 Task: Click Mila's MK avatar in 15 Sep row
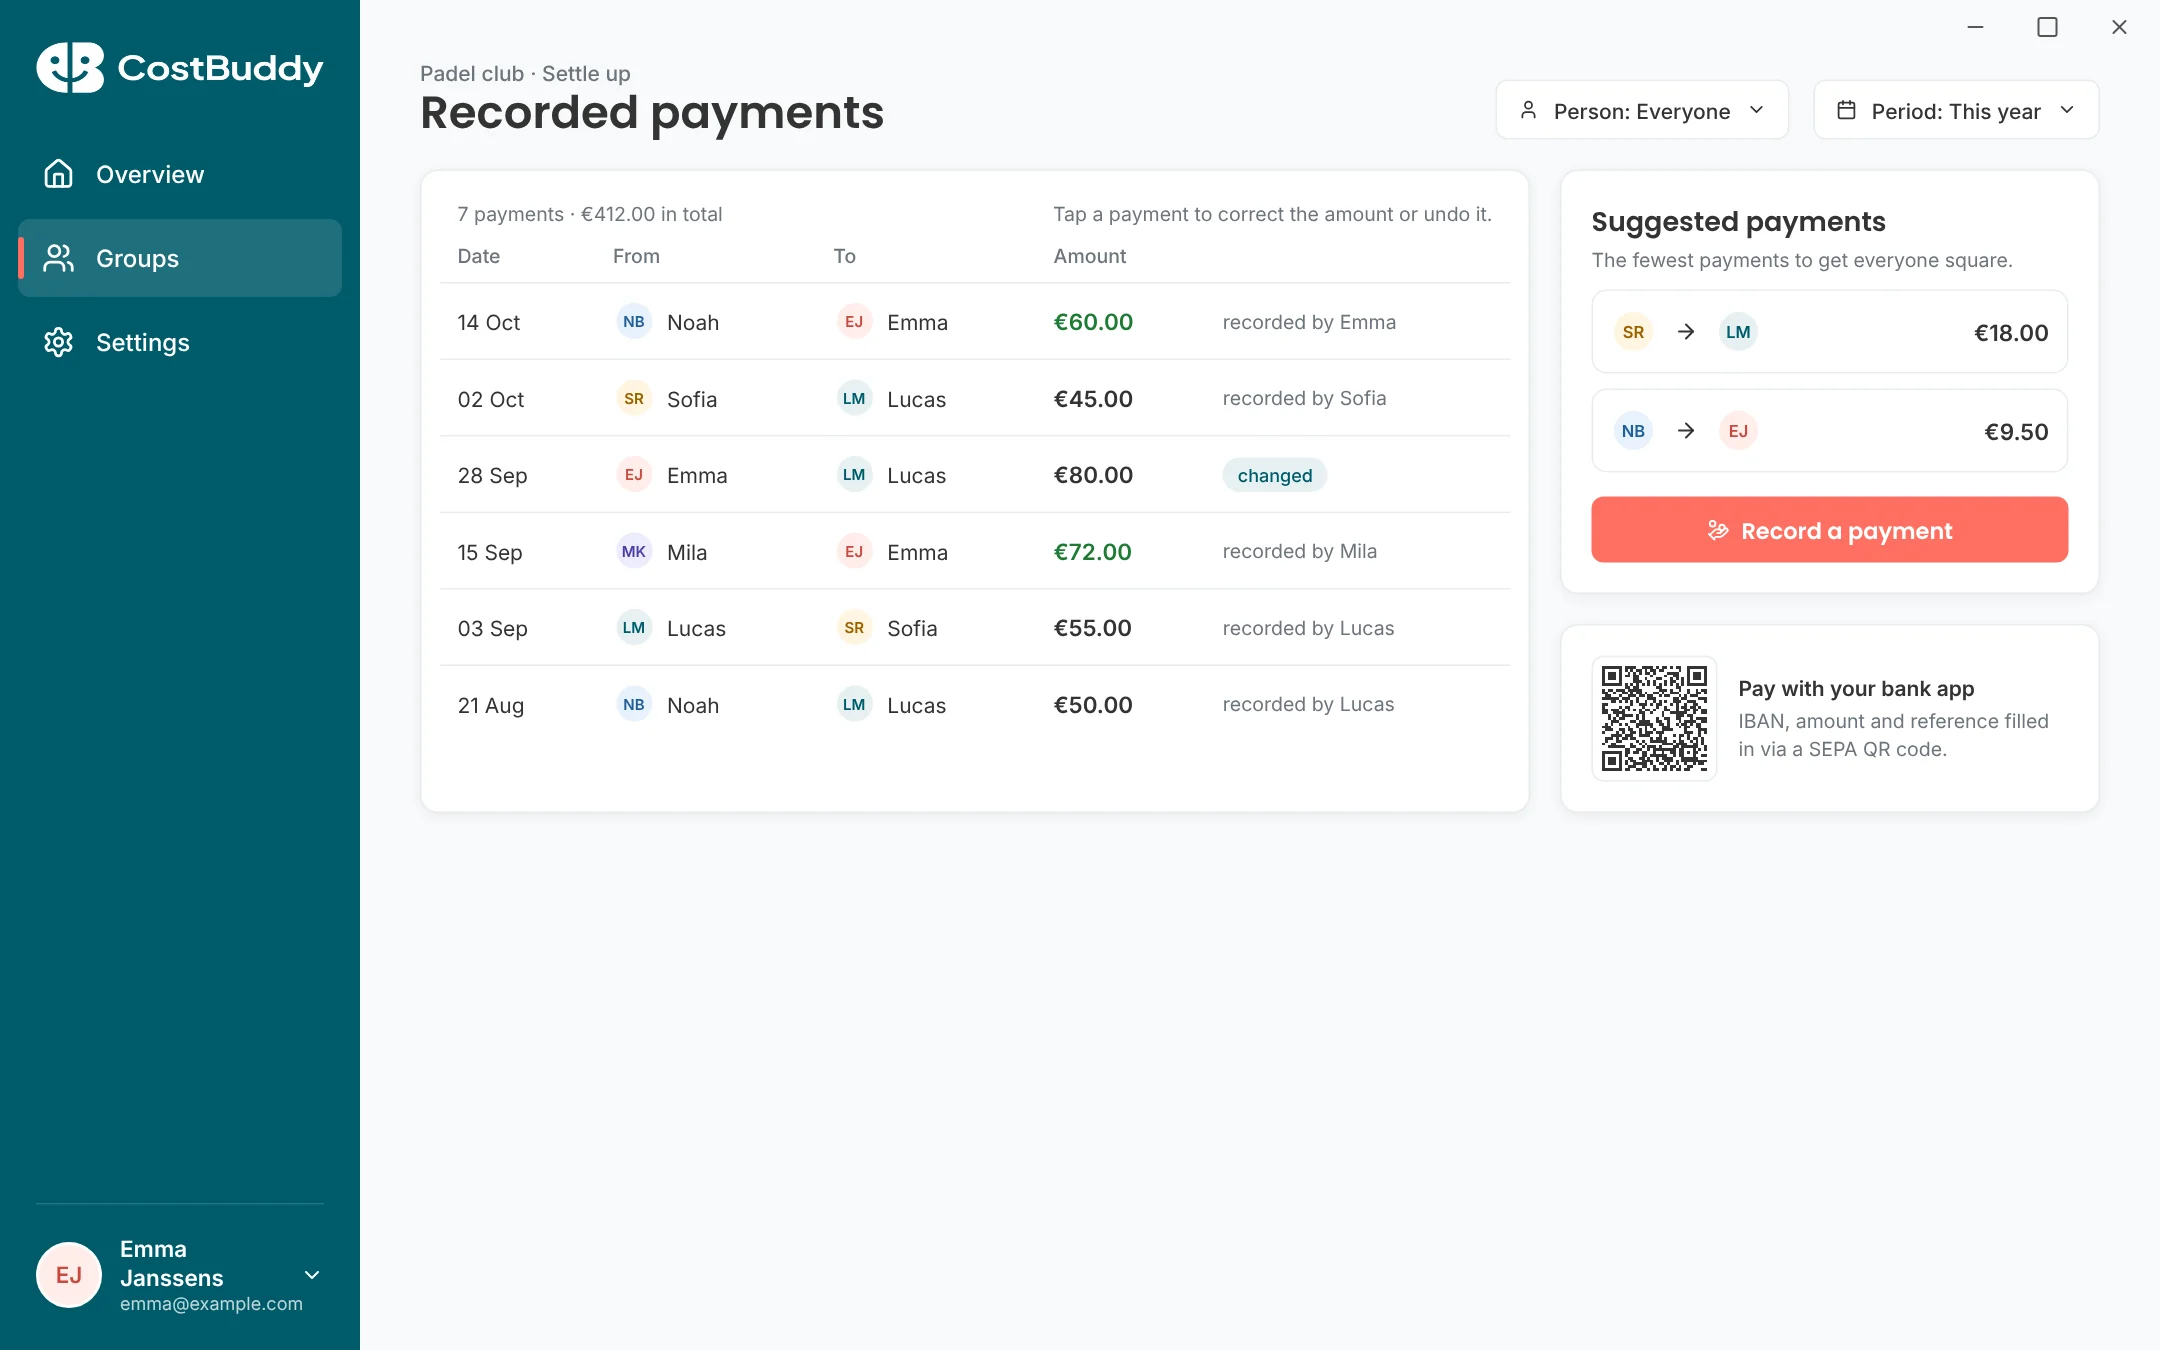pyautogui.click(x=634, y=552)
